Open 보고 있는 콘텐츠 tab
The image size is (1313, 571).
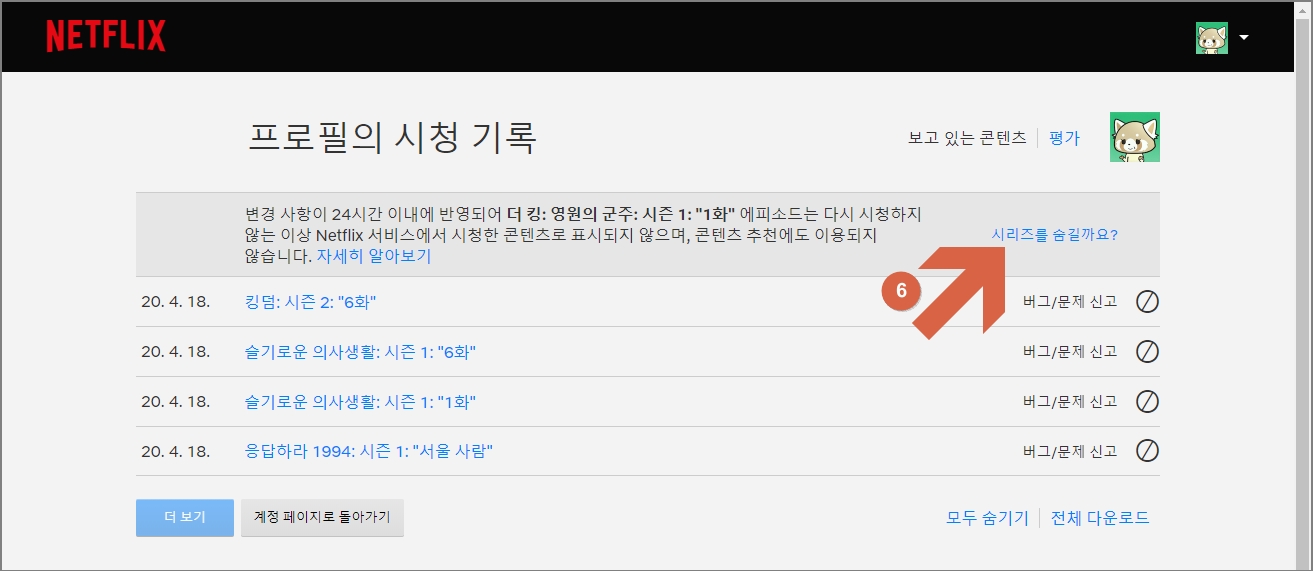pos(967,138)
